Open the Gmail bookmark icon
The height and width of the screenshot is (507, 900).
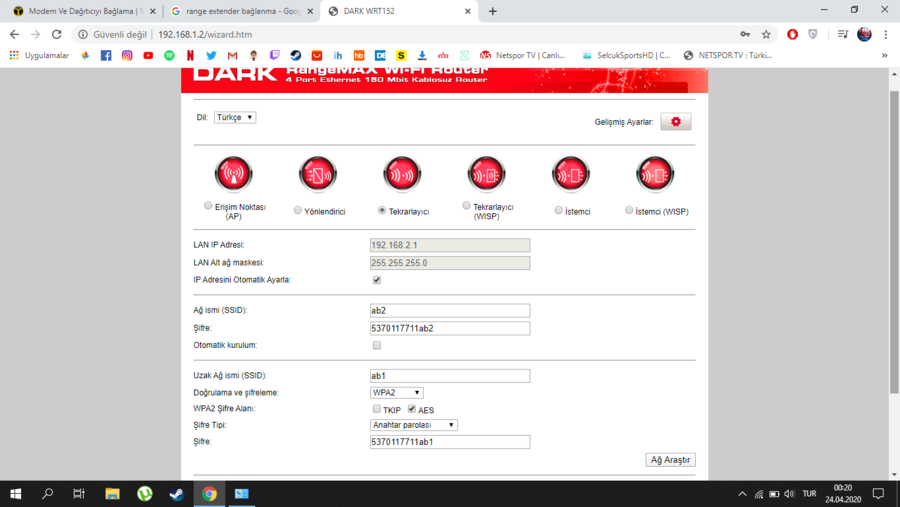pyautogui.click(x=232, y=56)
